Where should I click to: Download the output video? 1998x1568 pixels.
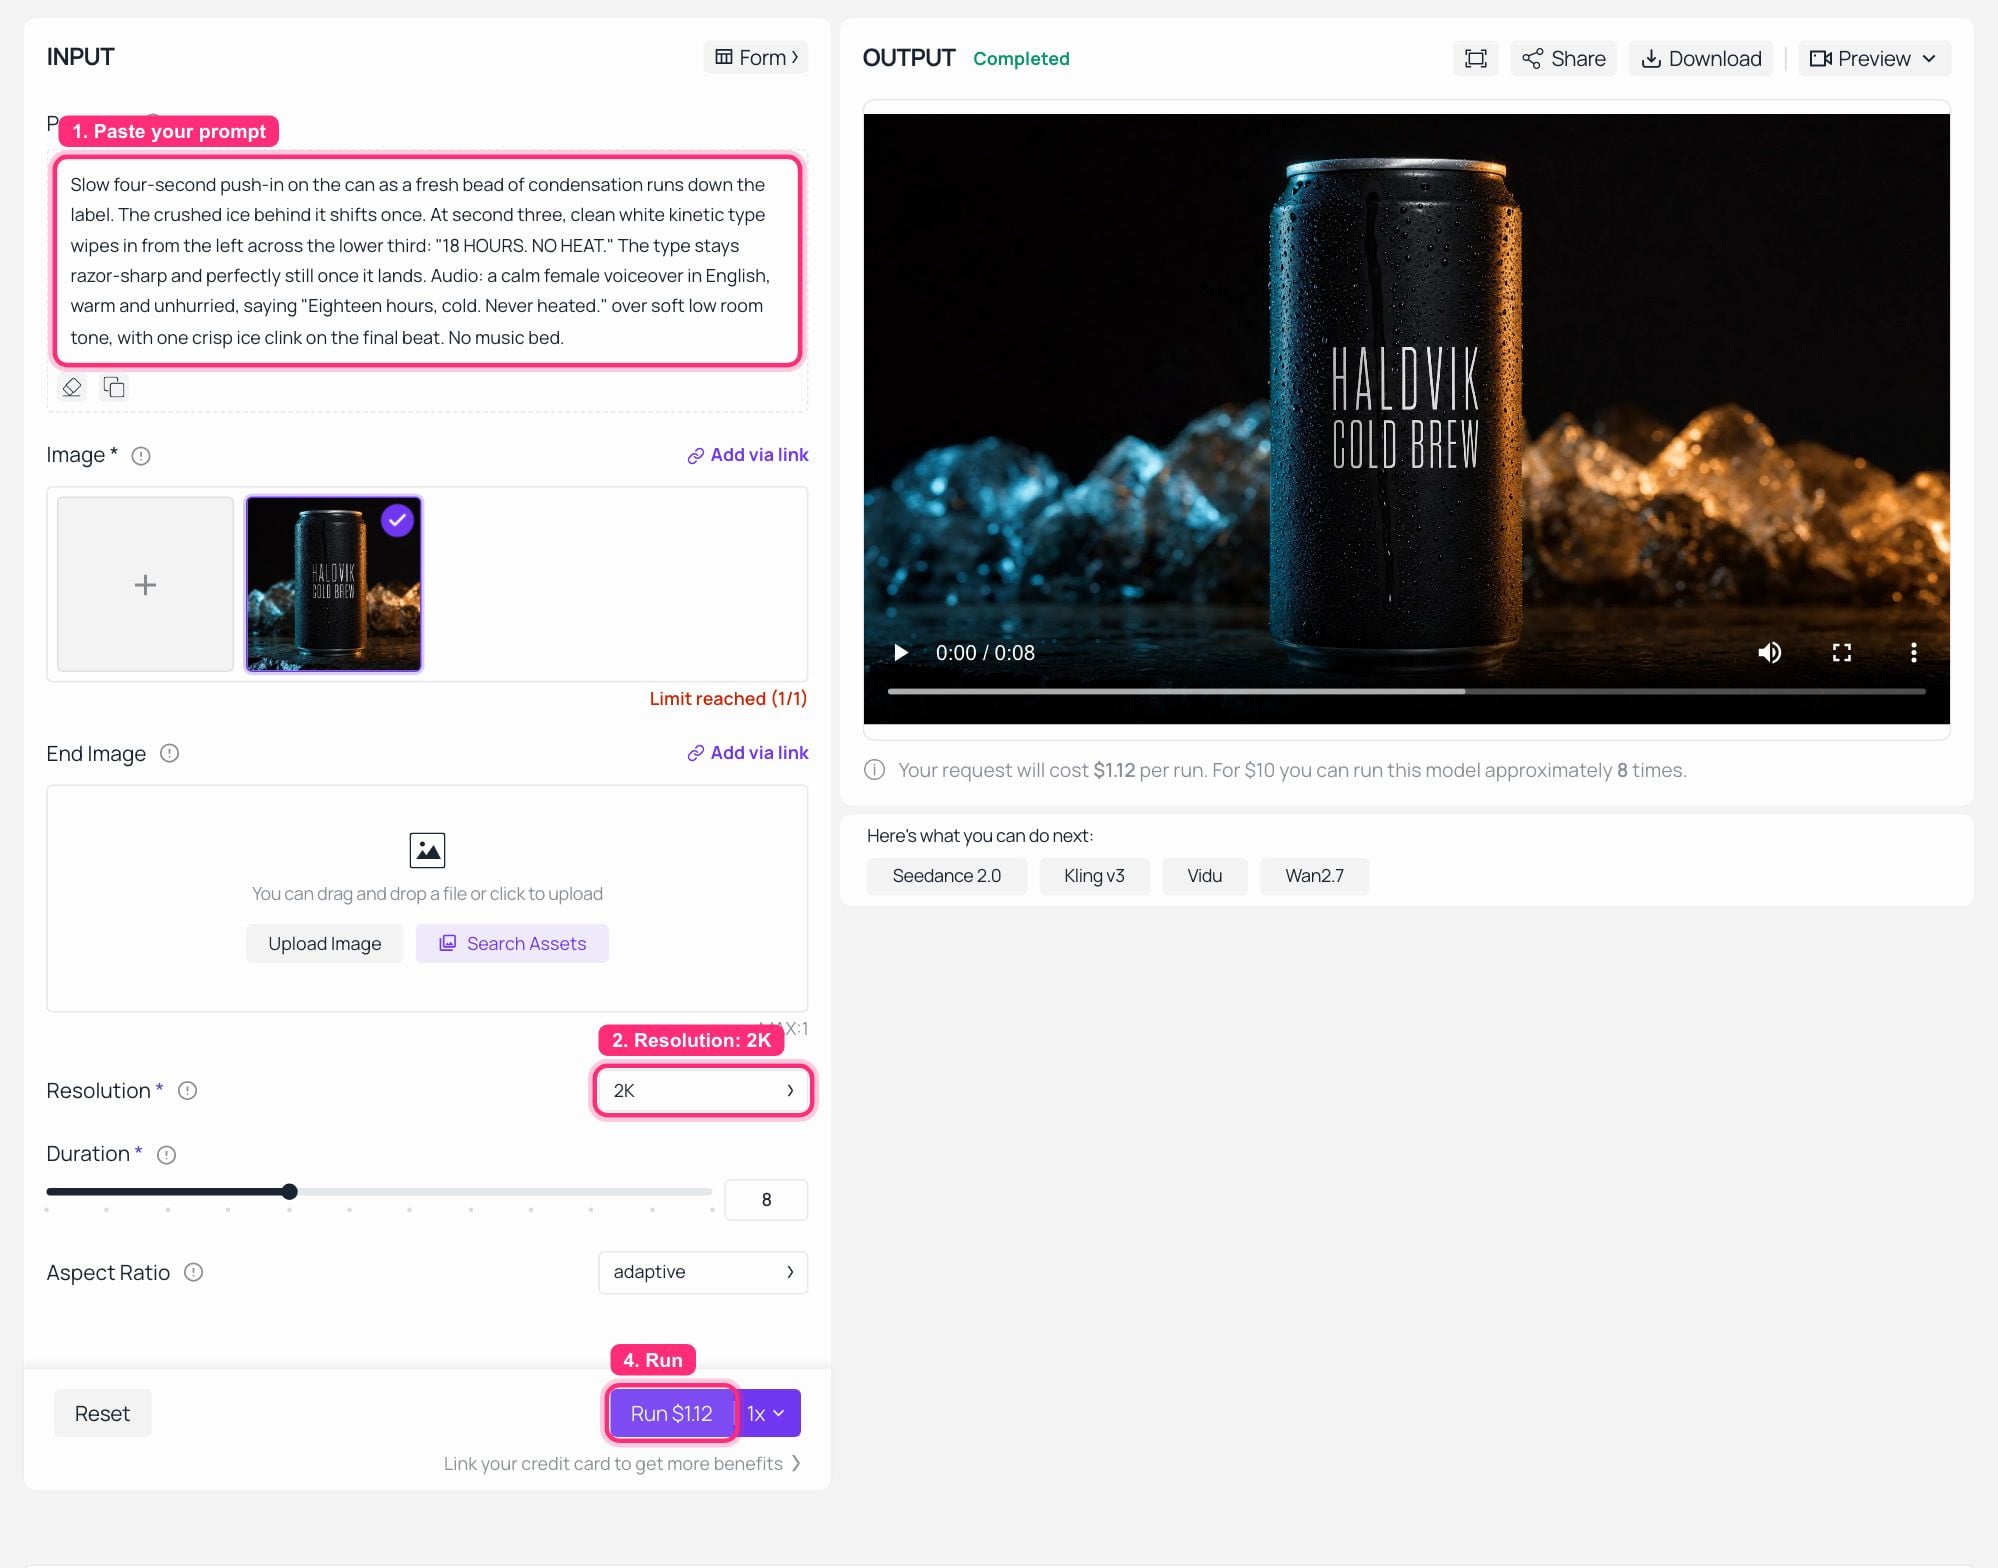tap(1701, 59)
